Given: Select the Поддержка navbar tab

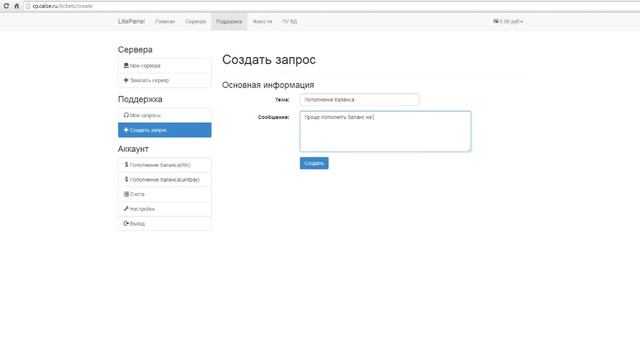Looking at the screenshot, I should [x=229, y=22].
